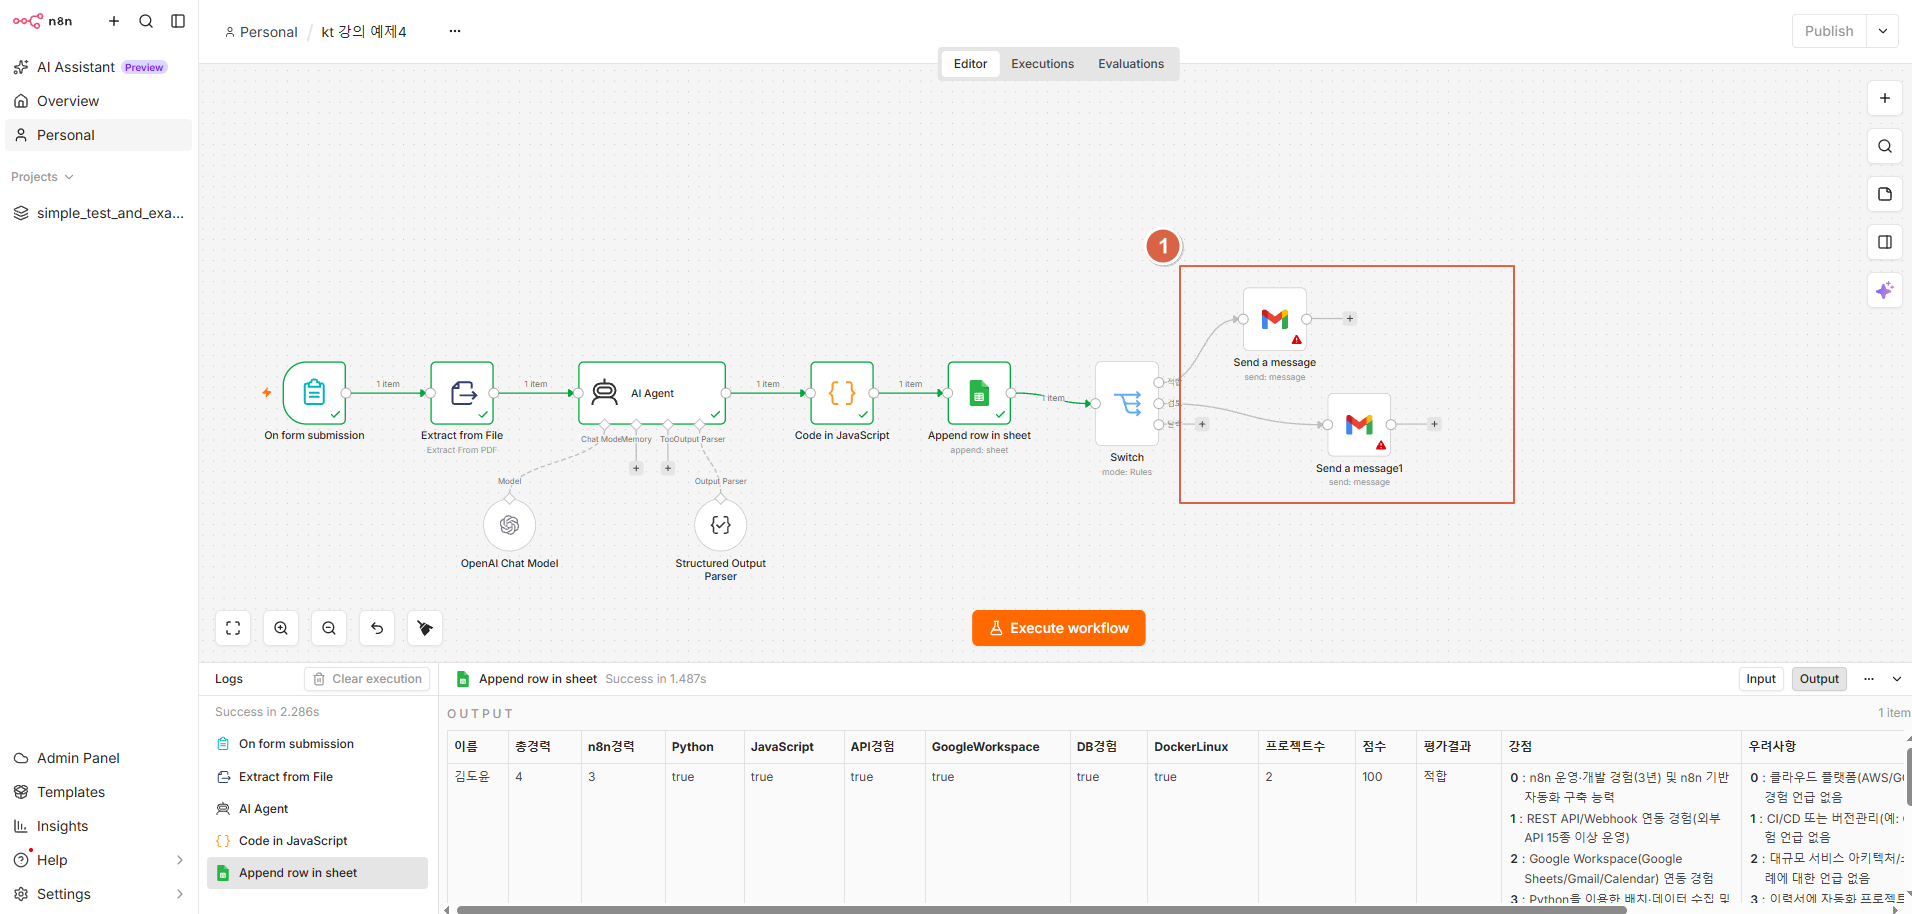Viewport: 1912px width, 914px height.
Task: Add a node with canvas plus button
Action: tap(1885, 98)
